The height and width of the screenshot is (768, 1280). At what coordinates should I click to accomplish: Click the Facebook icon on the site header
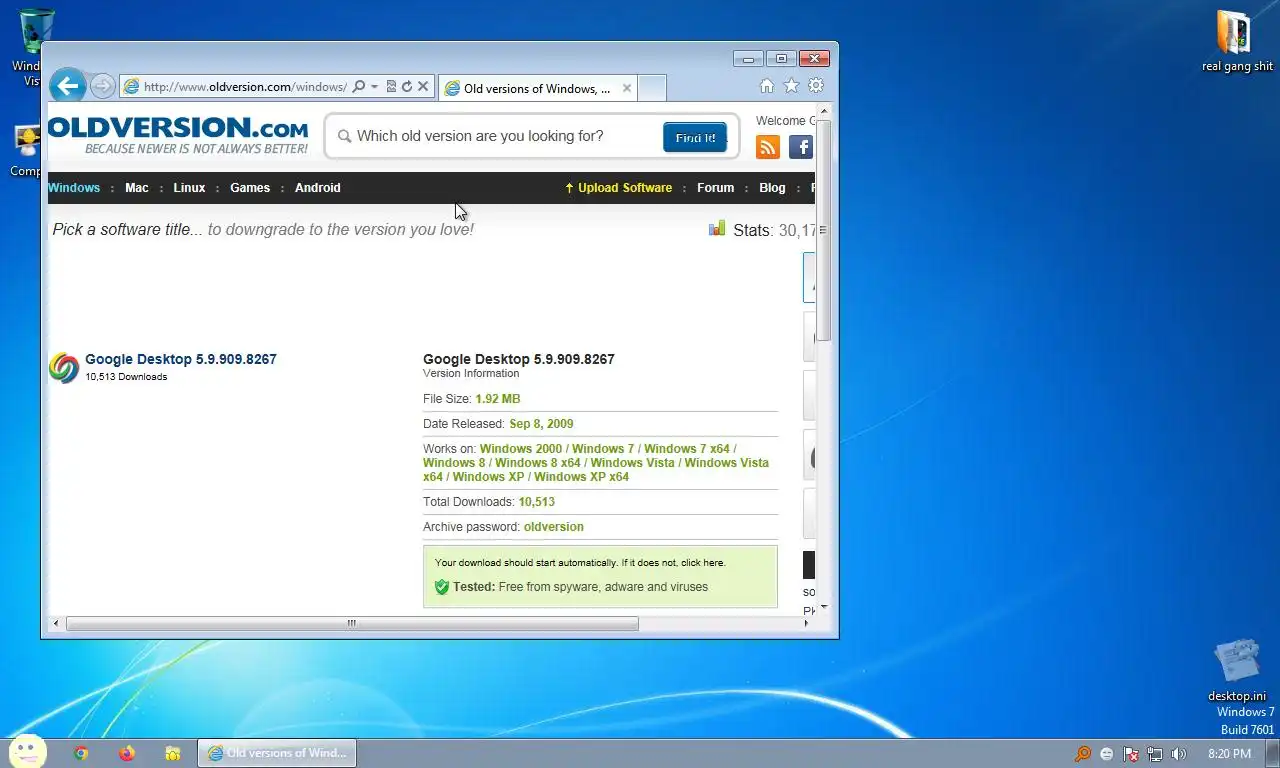click(801, 147)
